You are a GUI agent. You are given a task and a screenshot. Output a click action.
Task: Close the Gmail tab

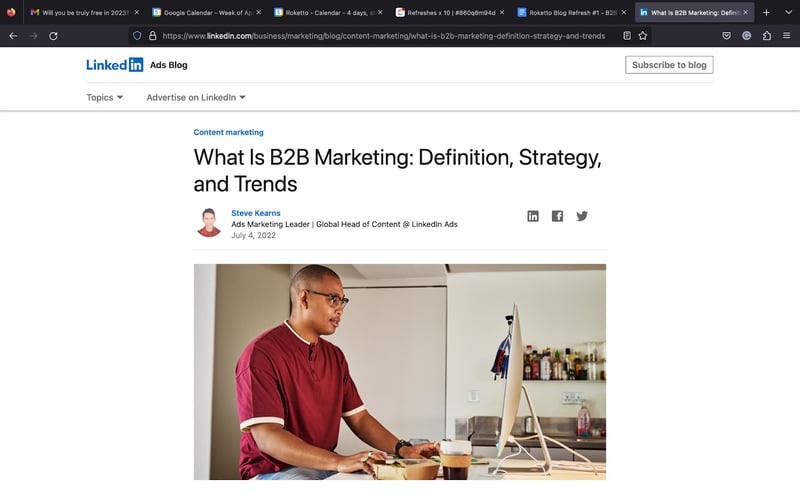click(136, 12)
